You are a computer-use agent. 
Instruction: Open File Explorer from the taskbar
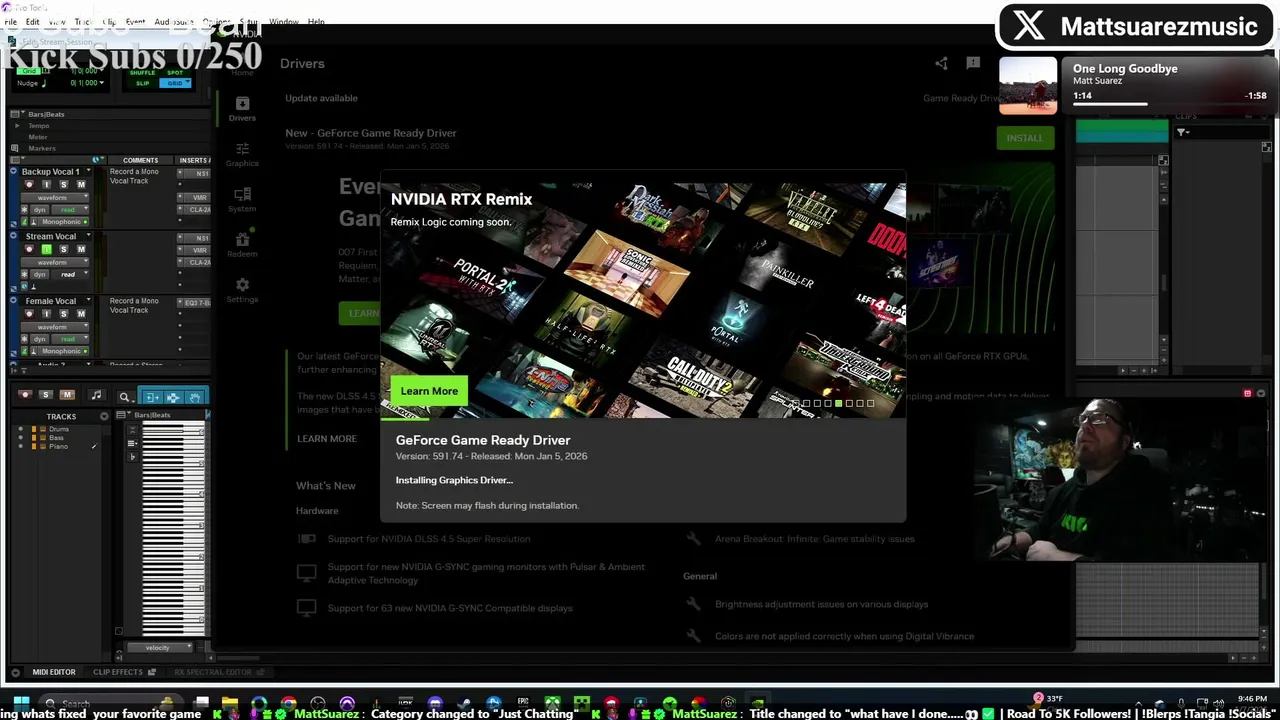(x=230, y=703)
